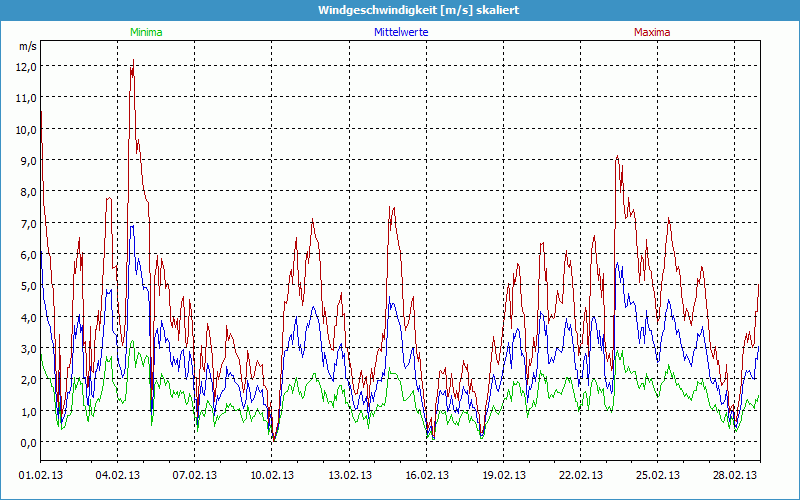Click the red Maxima legend label
Screen dimensions: 800x500
(652, 32)
